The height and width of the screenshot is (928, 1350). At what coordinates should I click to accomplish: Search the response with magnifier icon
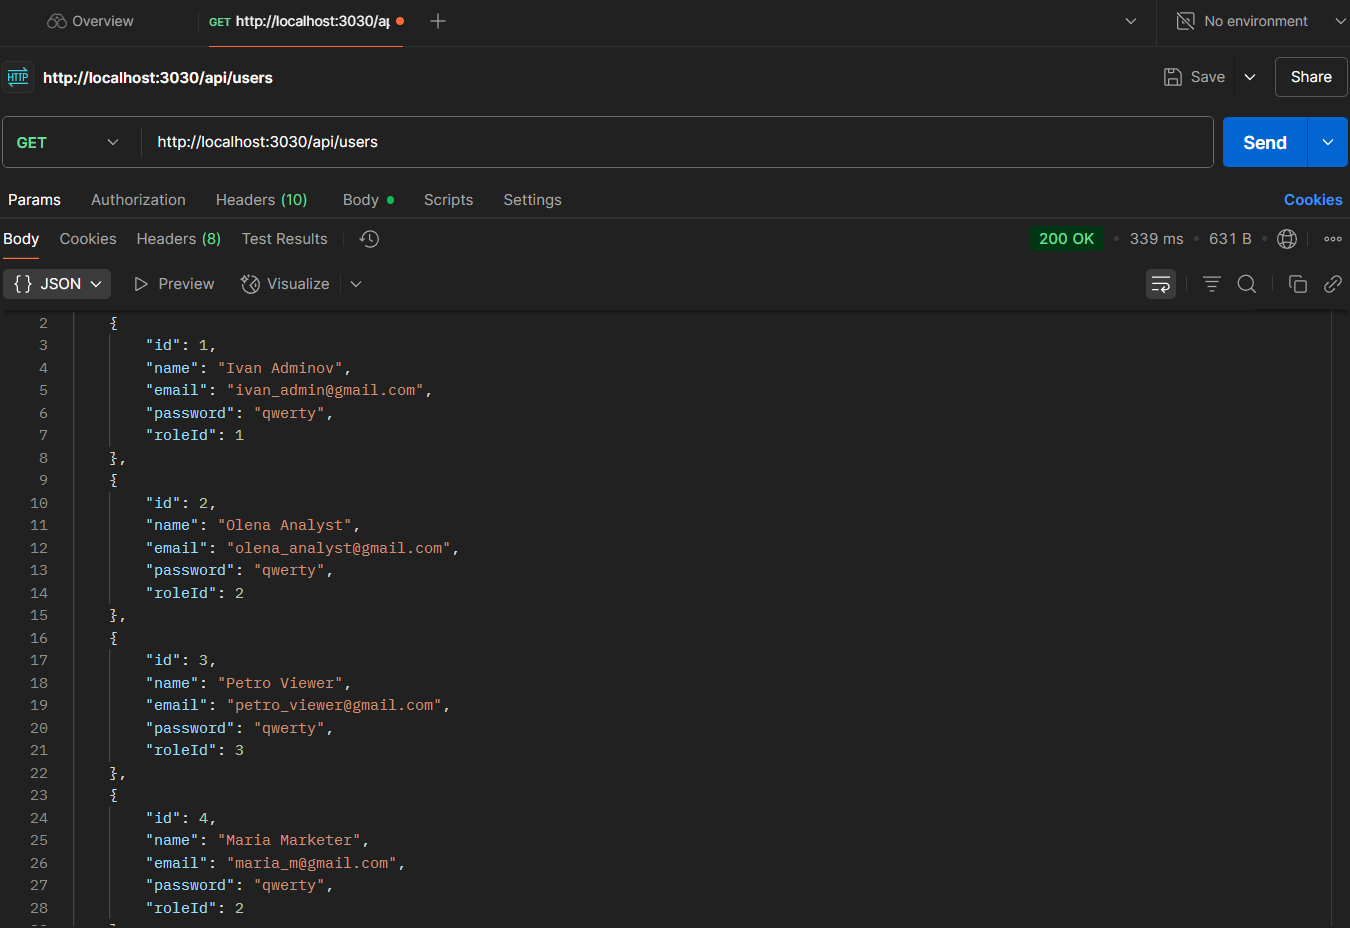(x=1247, y=284)
